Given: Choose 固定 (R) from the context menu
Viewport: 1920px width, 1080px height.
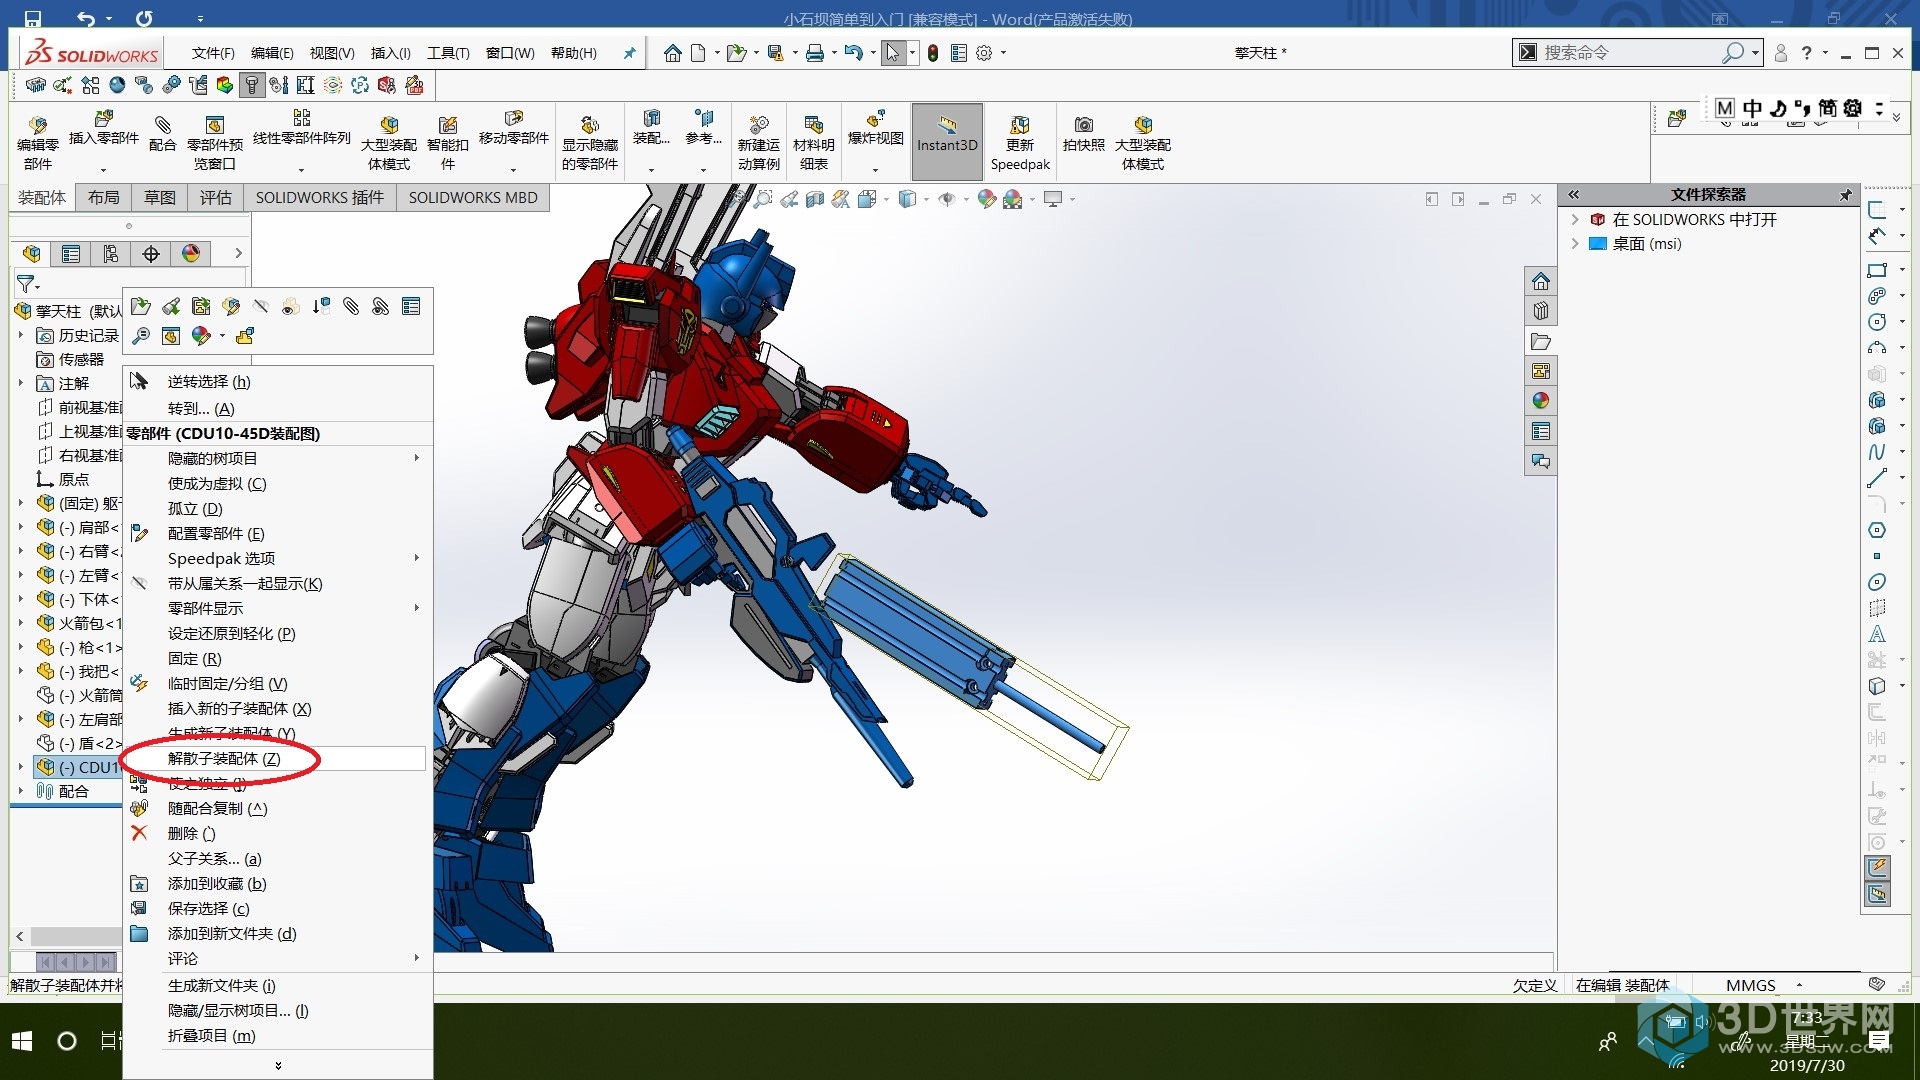Looking at the screenshot, I should click(278, 658).
